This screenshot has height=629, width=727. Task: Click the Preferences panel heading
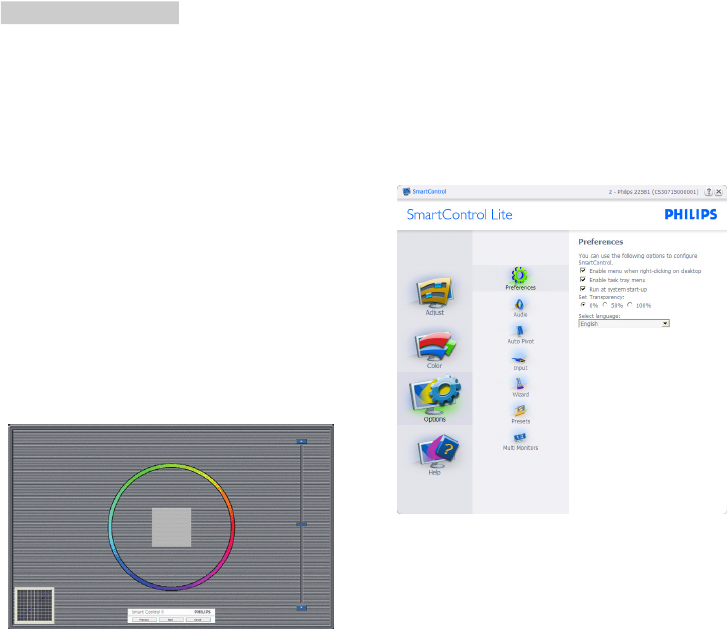pos(600,242)
